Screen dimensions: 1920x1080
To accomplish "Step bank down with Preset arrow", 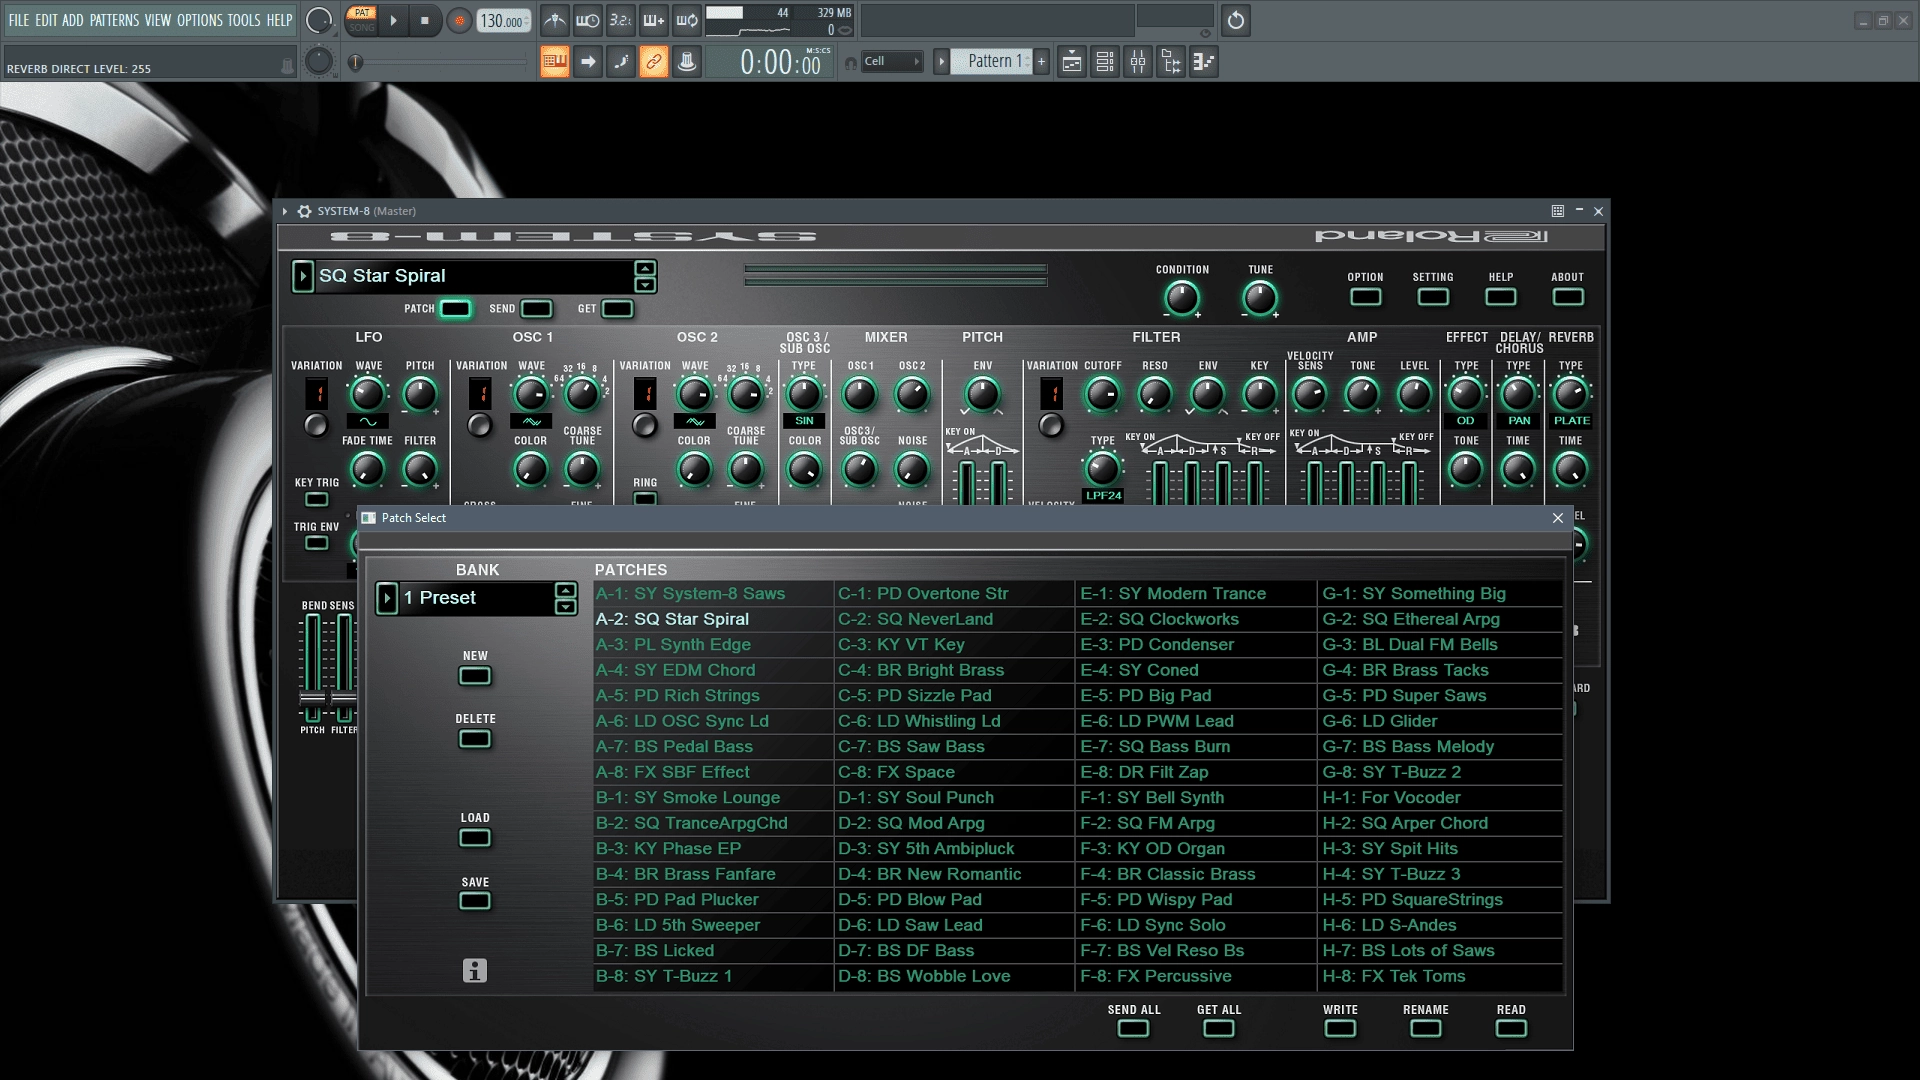I will [565, 607].
